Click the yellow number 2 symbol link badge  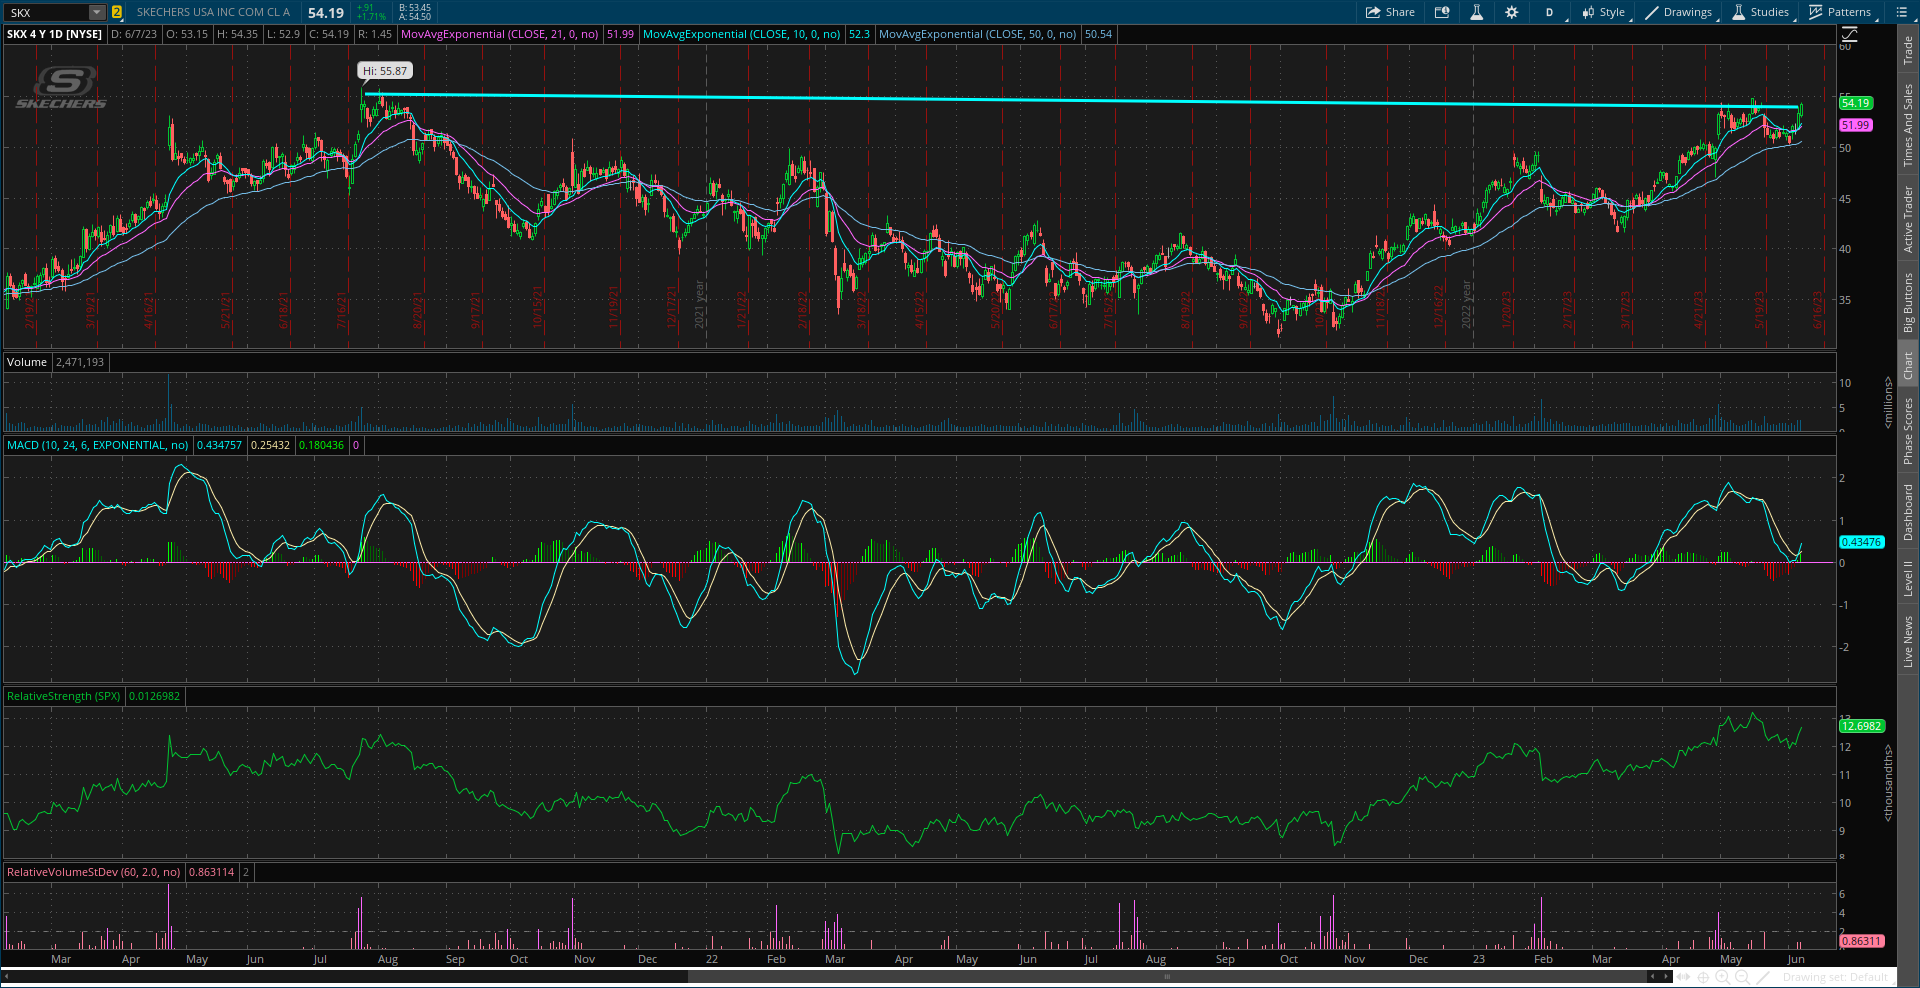pyautogui.click(x=117, y=12)
